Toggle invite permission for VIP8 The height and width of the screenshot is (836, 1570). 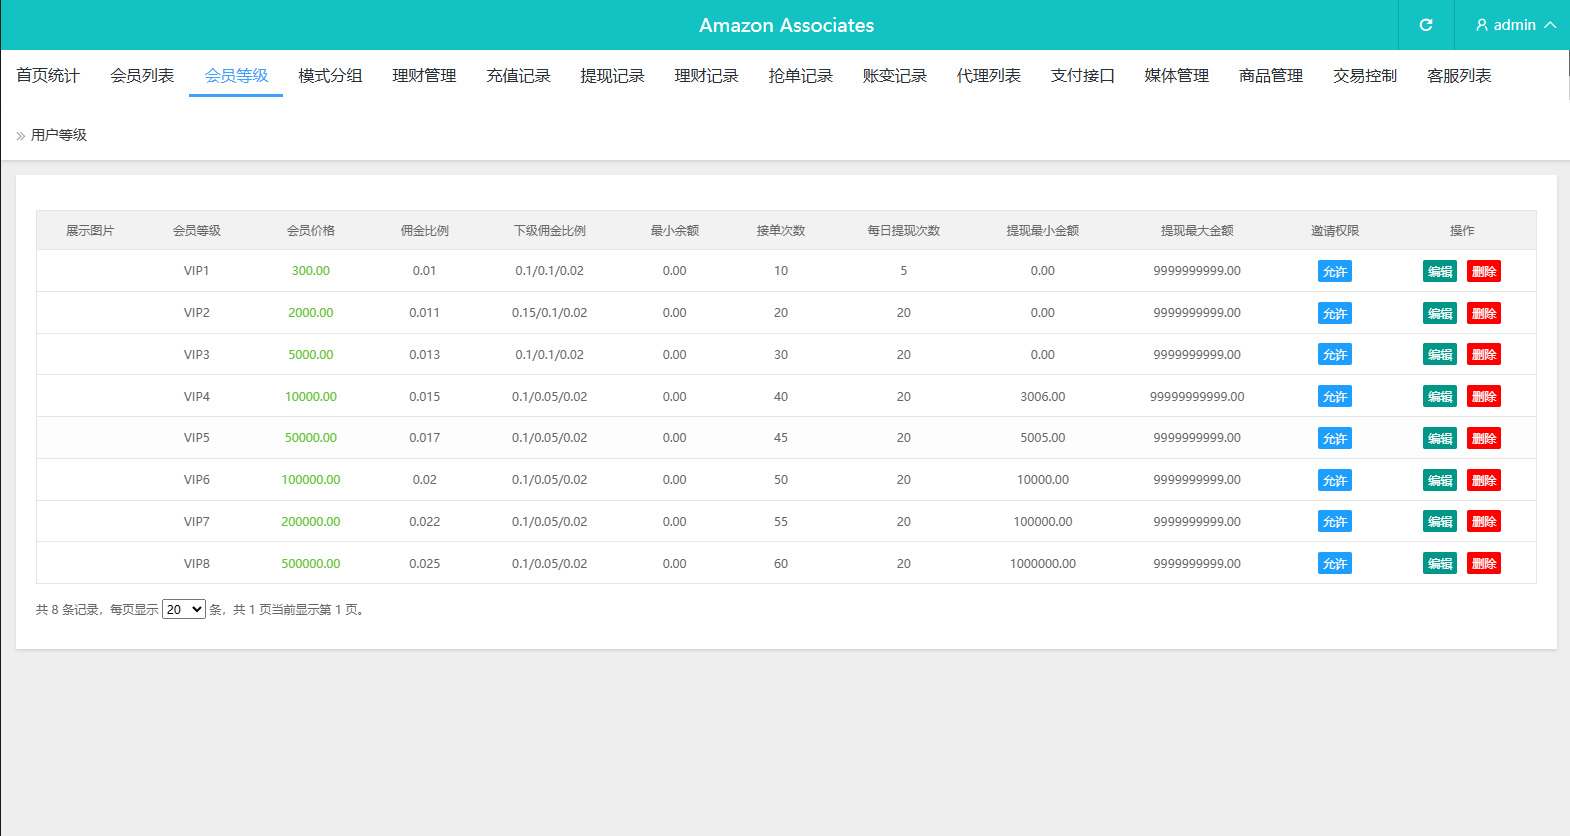[x=1334, y=564]
